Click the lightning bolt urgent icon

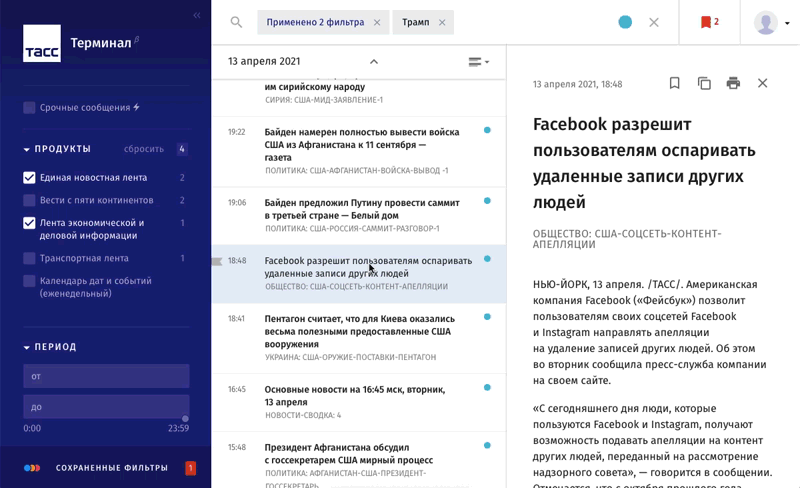click(x=136, y=107)
